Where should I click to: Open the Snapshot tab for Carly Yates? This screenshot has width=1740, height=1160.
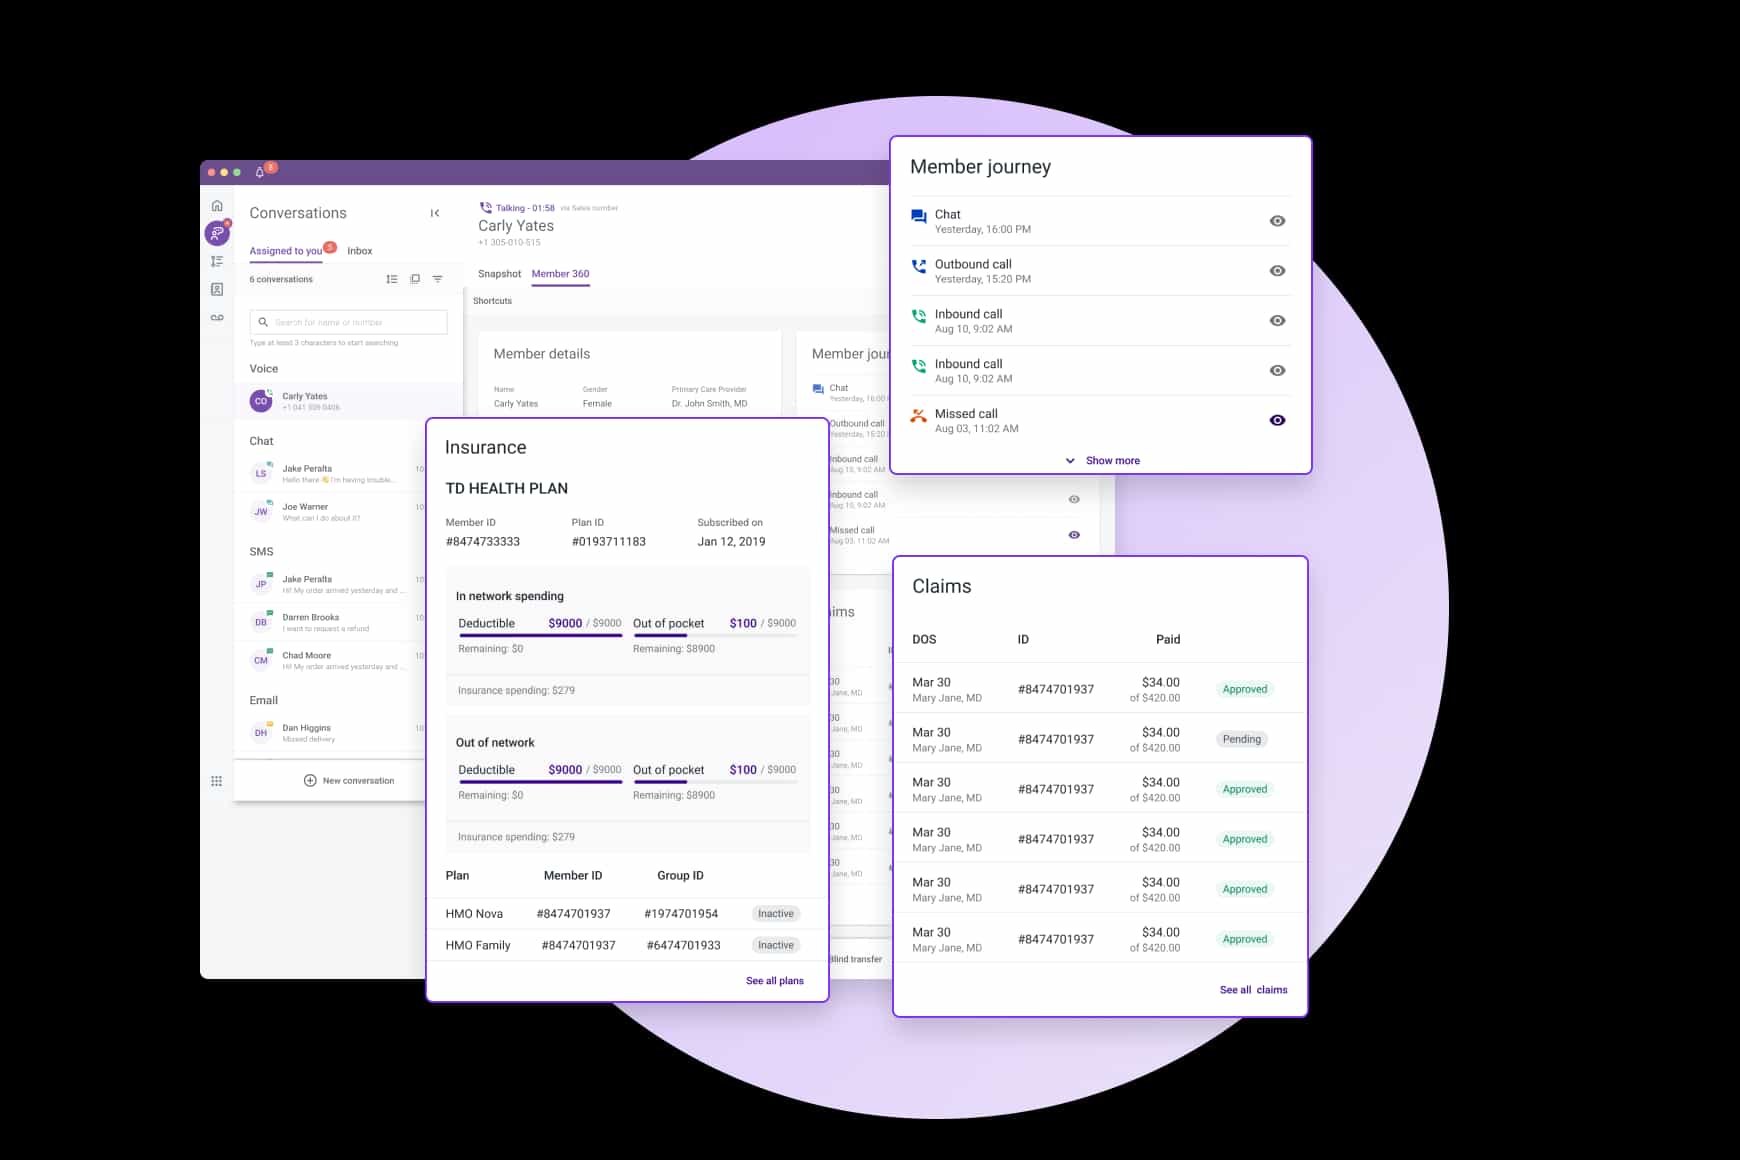(x=499, y=273)
